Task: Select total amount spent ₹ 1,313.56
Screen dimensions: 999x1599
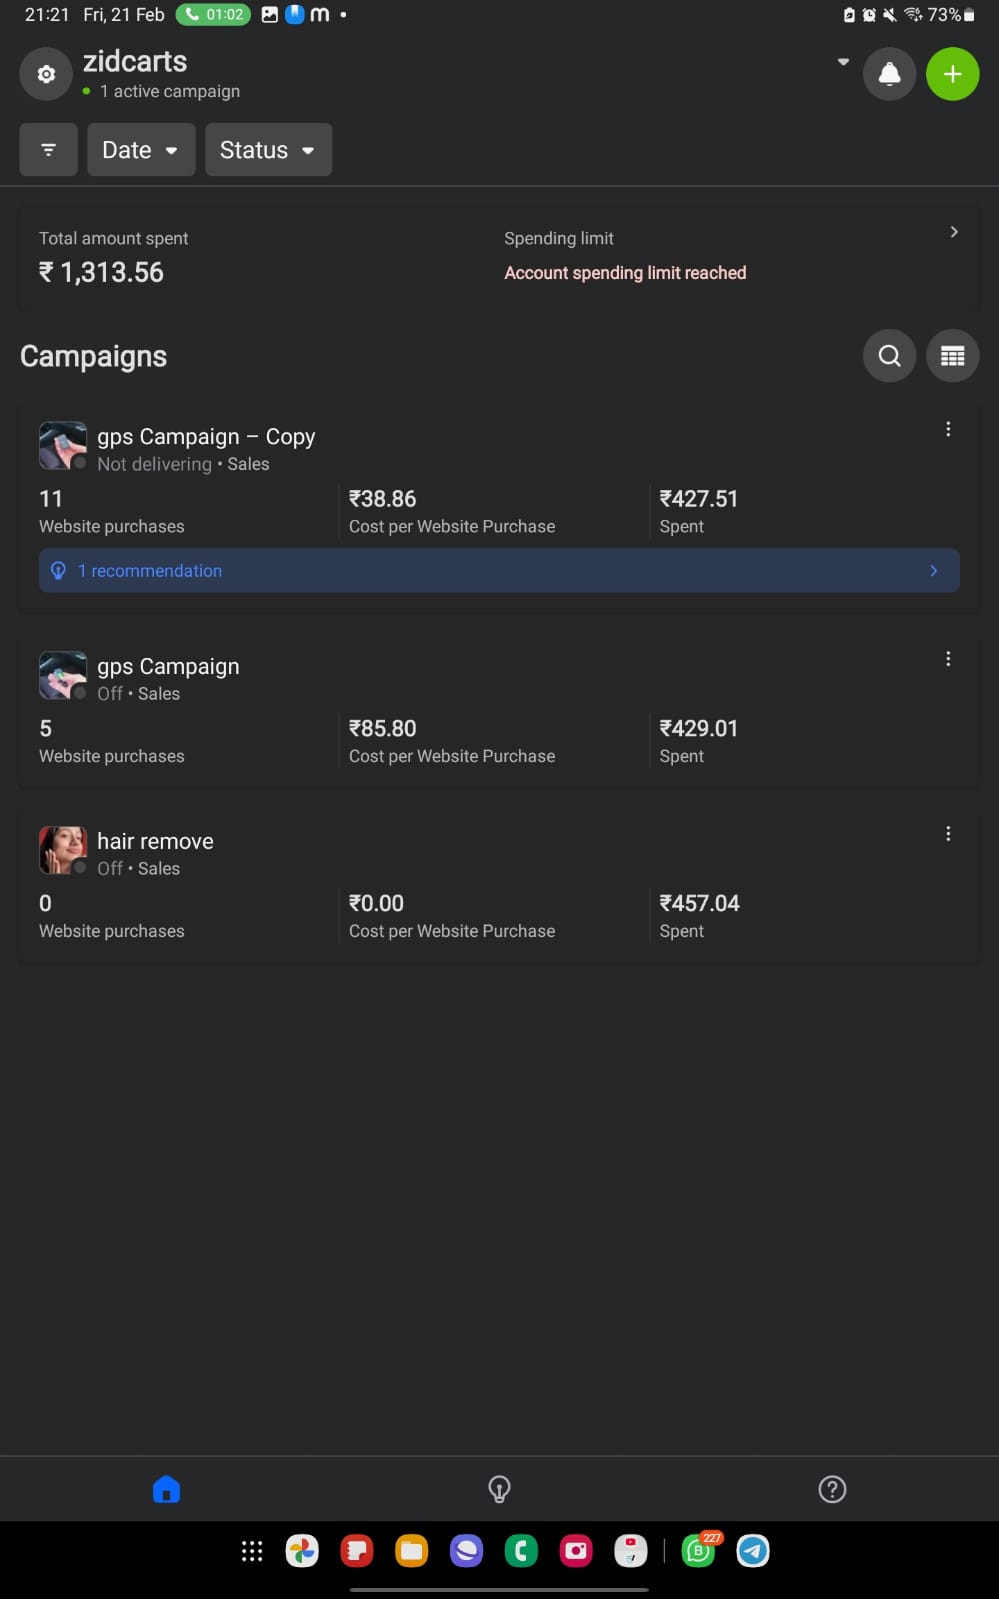Action: pyautogui.click(x=101, y=272)
